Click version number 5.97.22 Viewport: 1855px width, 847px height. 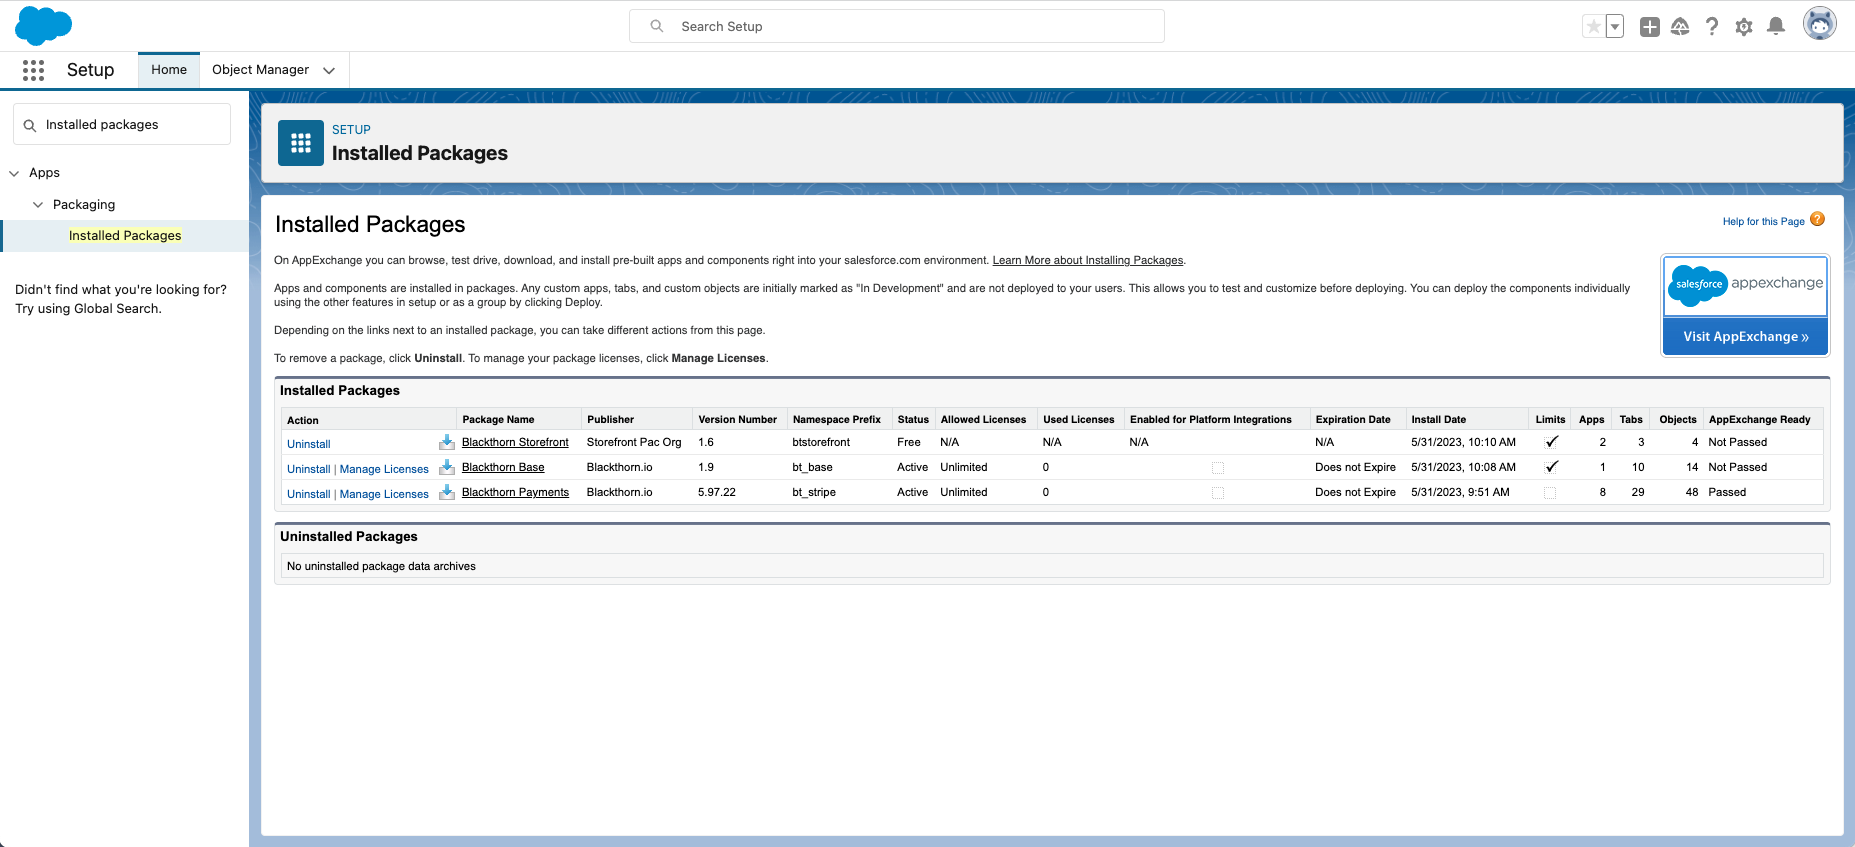click(717, 492)
